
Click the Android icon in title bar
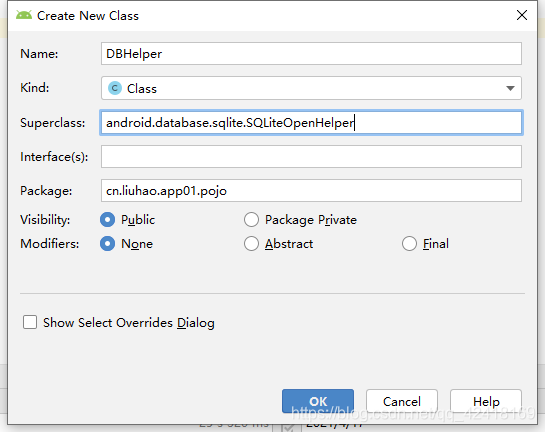24,15
